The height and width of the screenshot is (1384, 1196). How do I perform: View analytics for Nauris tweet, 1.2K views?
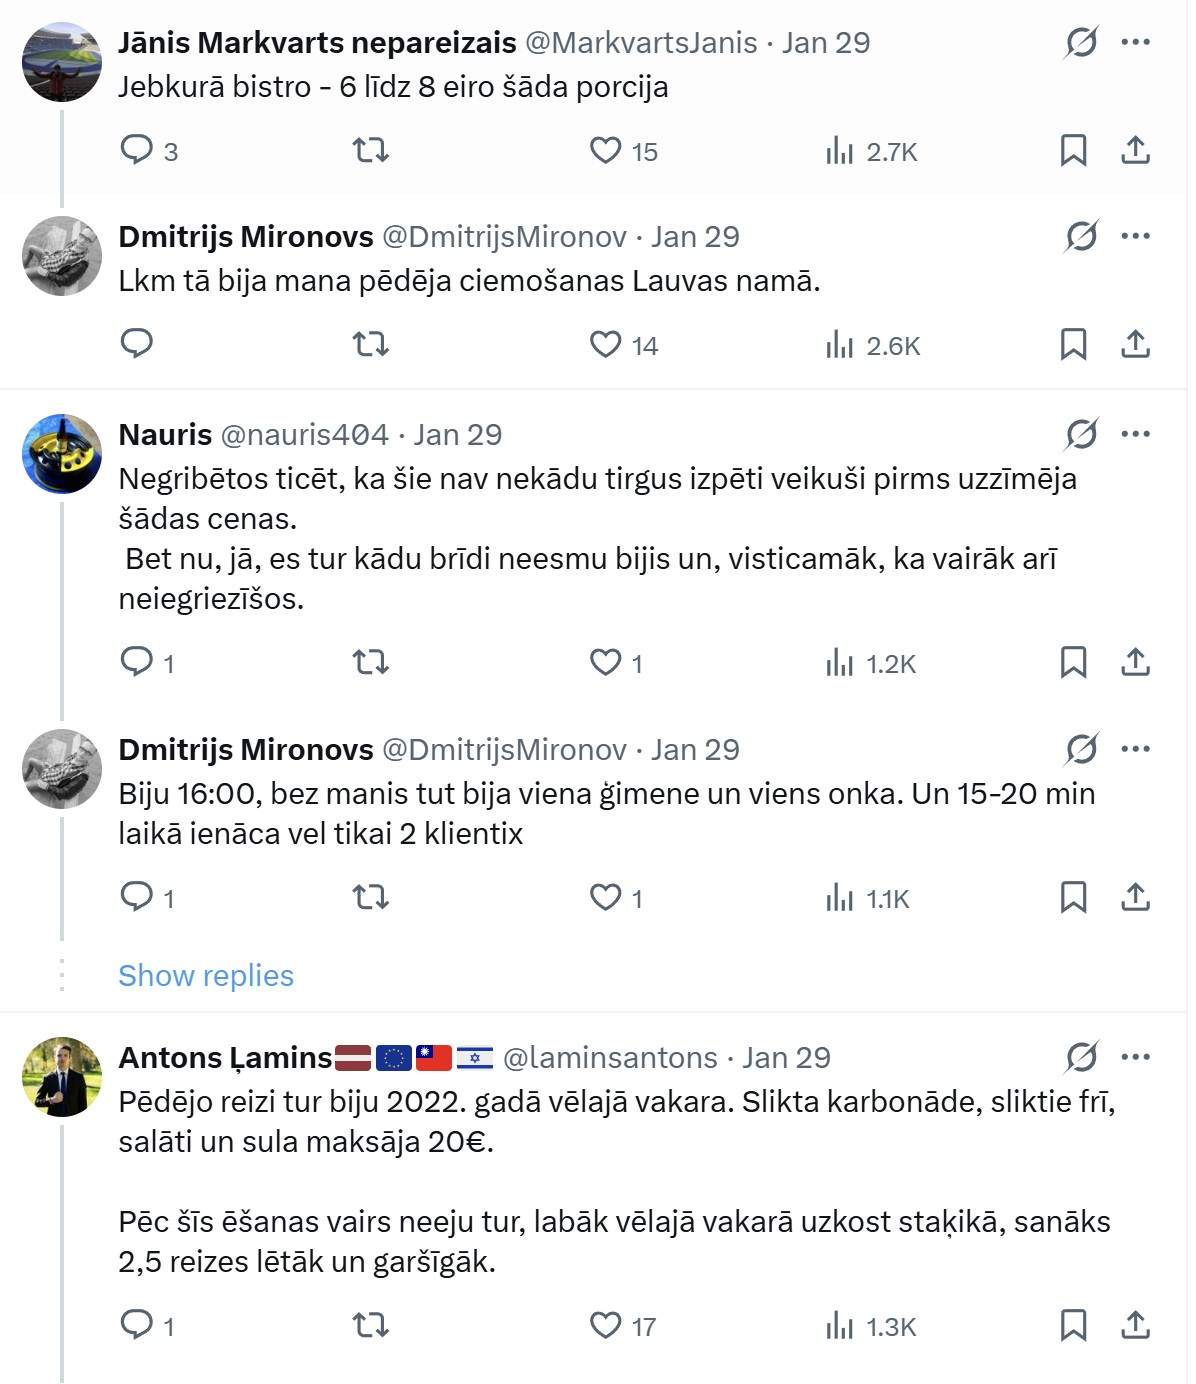[x=871, y=663]
